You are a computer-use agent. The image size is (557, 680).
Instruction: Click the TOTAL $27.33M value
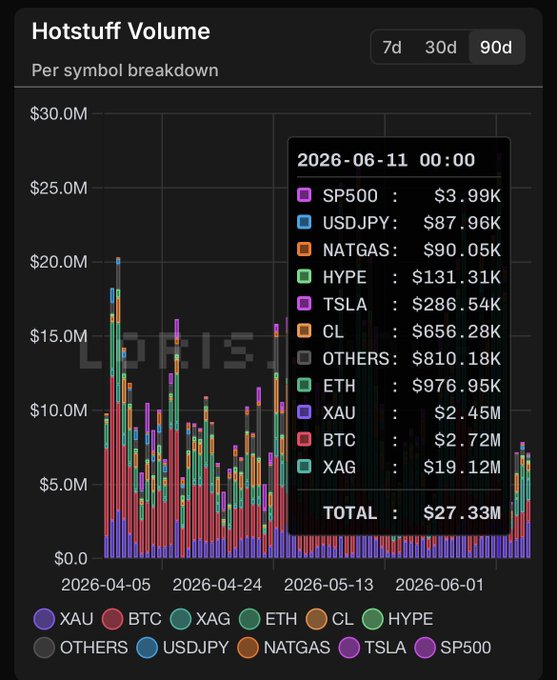pyautogui.click(x=462, y=513)
